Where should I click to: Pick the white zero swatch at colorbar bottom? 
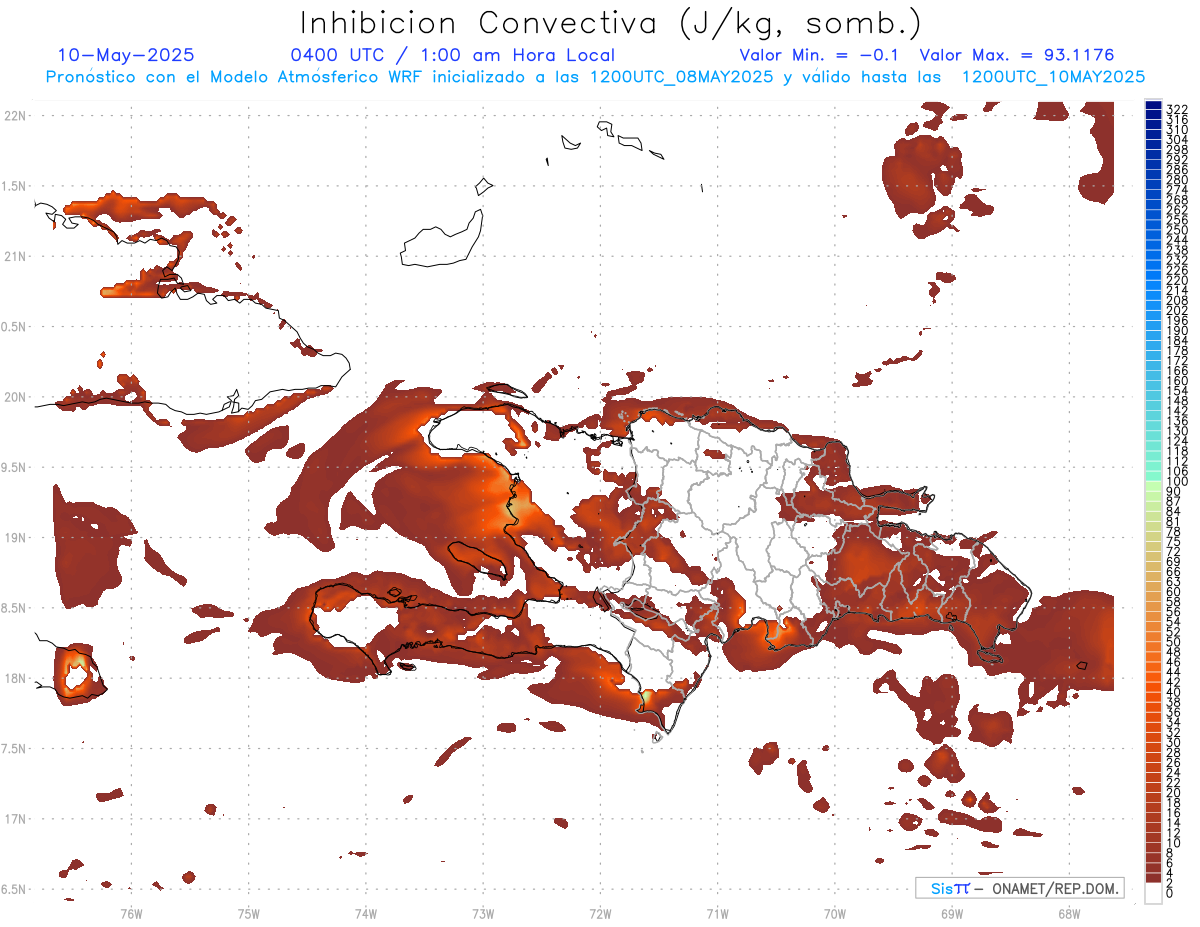[x=1153, y=894]
